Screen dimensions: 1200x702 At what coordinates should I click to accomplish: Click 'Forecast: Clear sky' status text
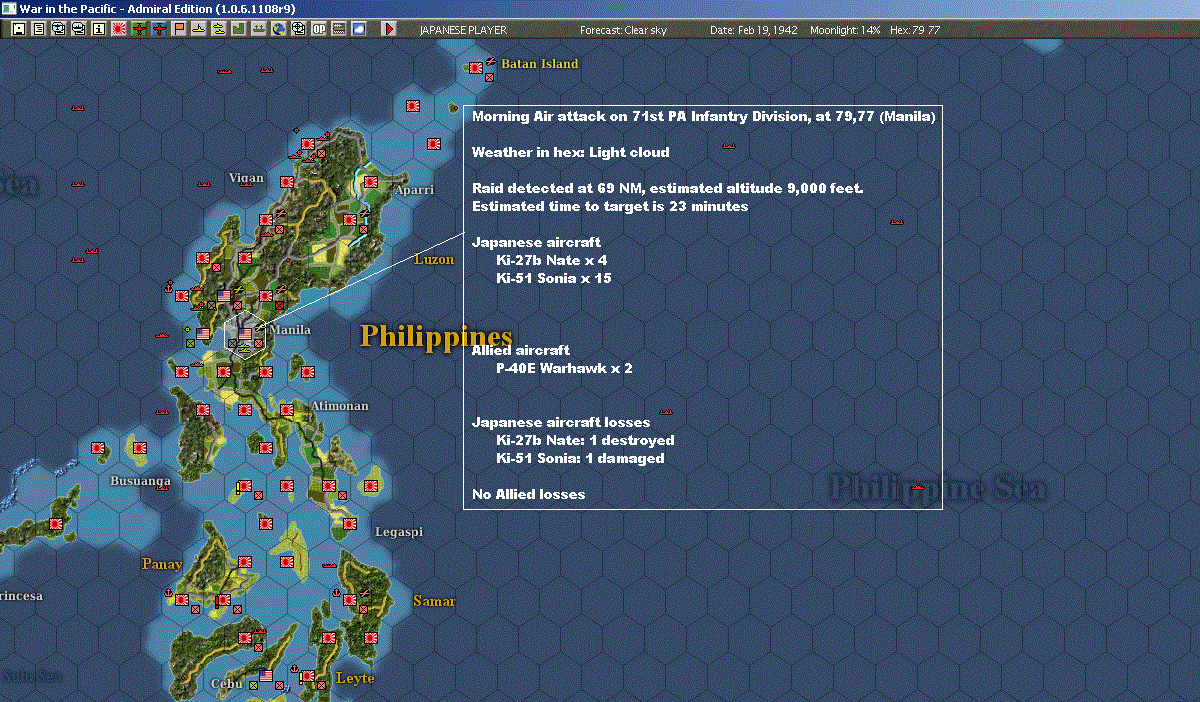click(x=623, y=30)
